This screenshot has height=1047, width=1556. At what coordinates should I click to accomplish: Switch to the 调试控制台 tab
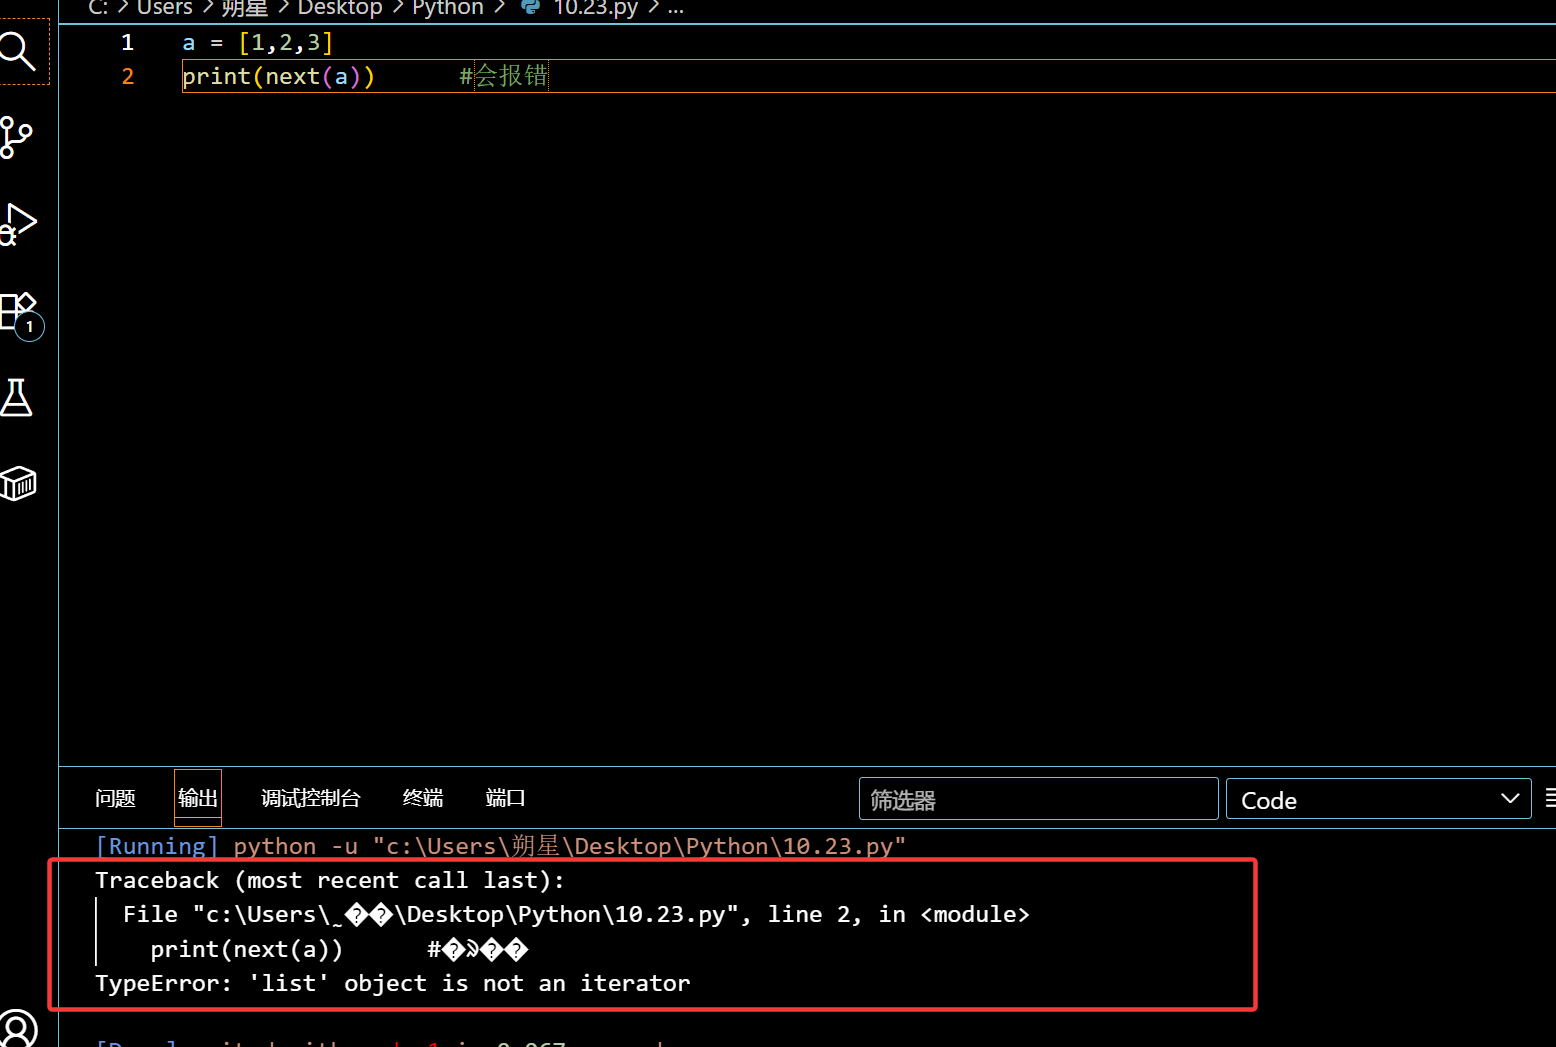[x=310, y=798]
